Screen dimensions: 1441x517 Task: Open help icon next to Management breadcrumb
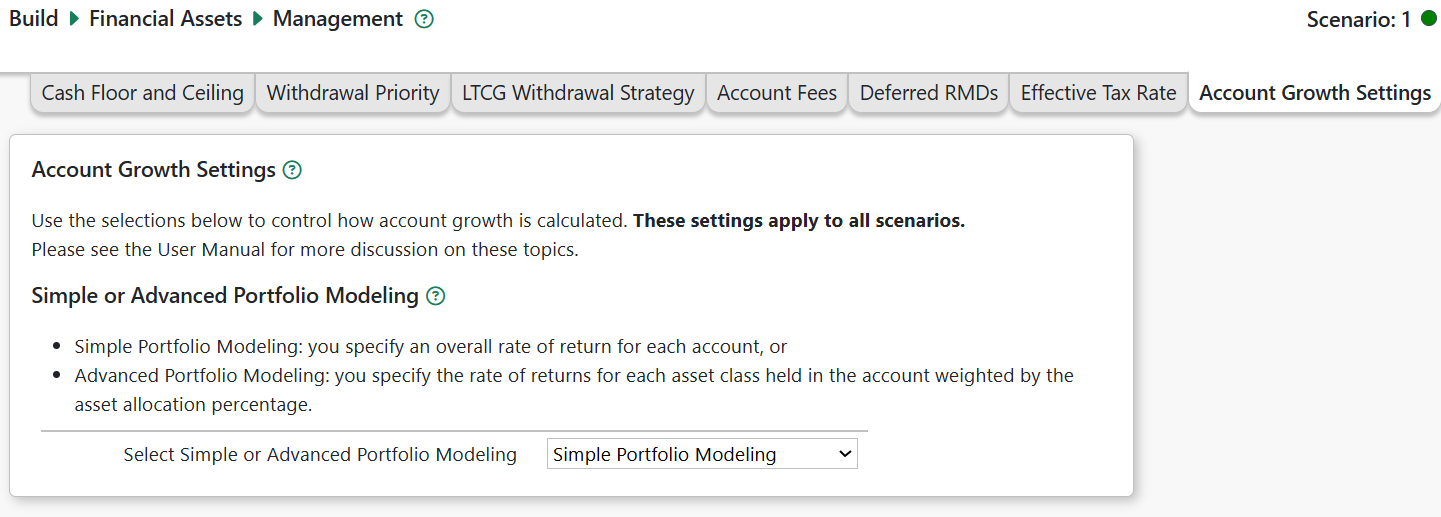pos(424,19)
